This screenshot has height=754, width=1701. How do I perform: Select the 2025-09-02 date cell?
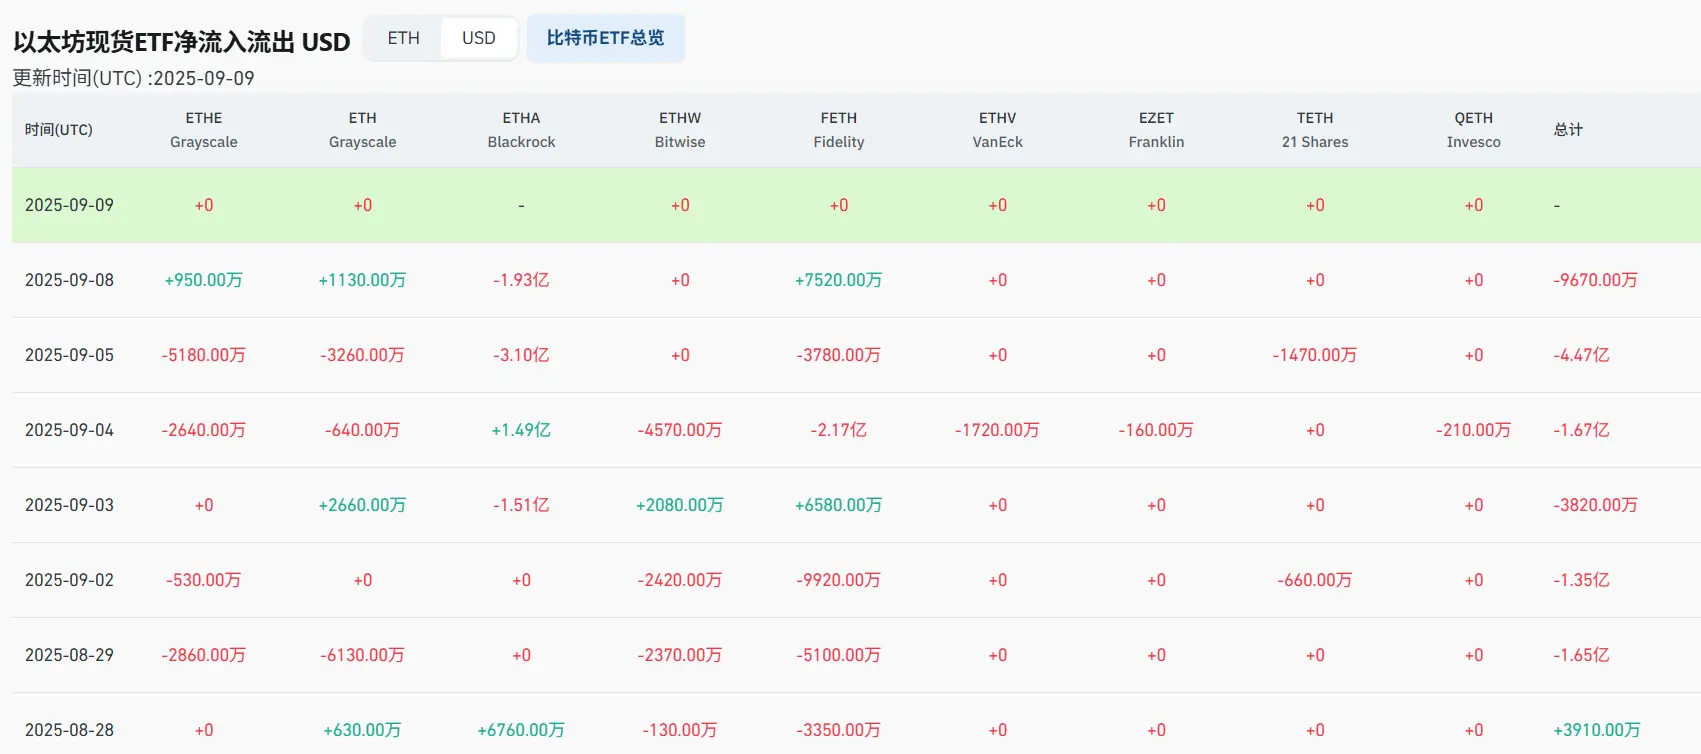(x=69, y=580)
